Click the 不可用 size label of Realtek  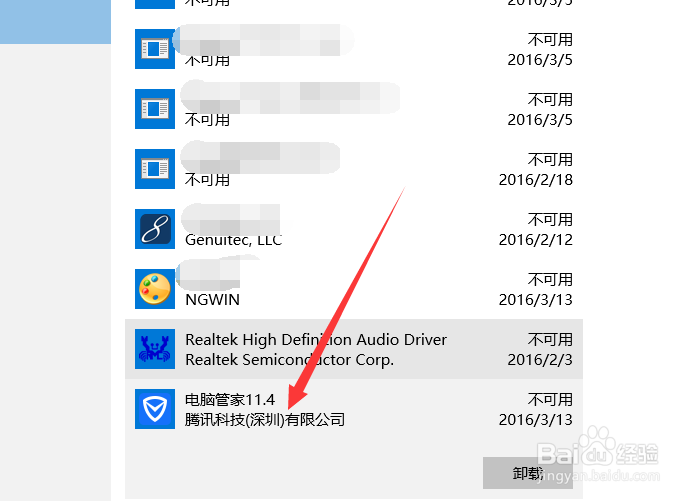pos(550,340)
